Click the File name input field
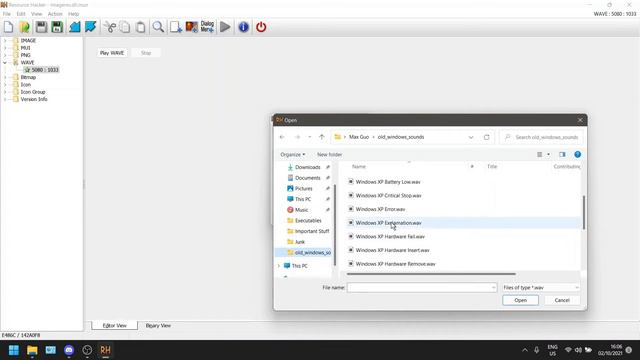Image resolution: width=640 pixels, height=360 pixels. pos(422,288)
